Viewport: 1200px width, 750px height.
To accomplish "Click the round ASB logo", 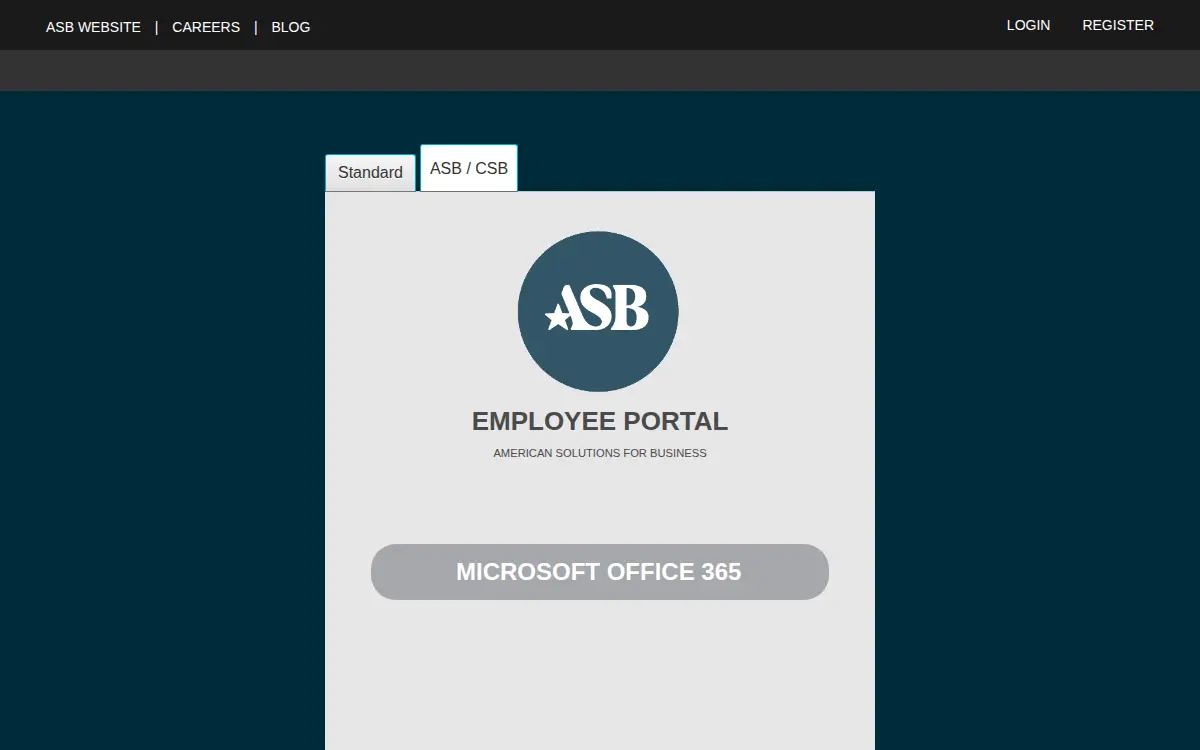I will click(x=598, y=311).
